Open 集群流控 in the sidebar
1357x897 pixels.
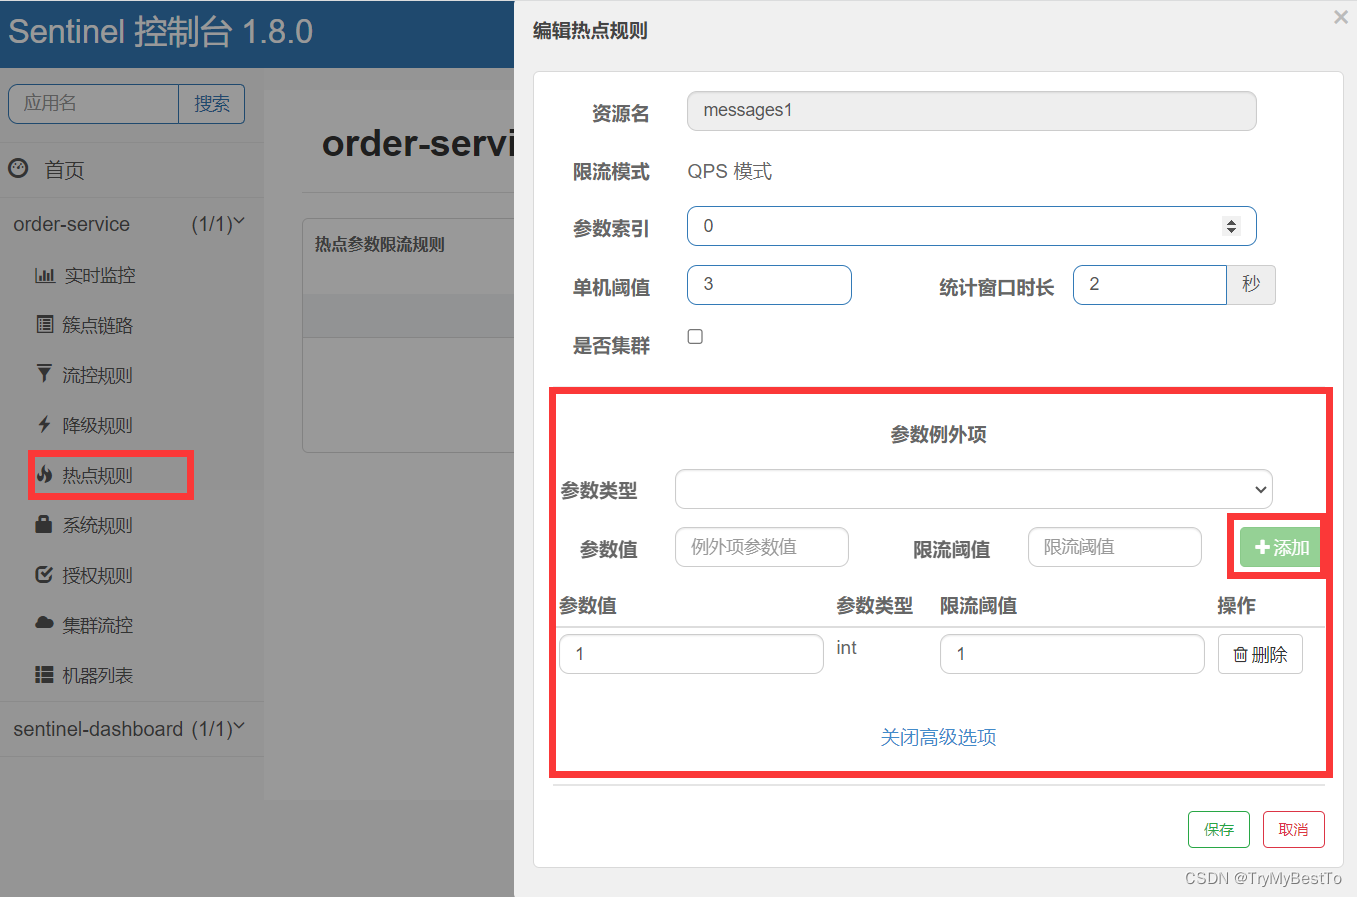coord(97,625)
